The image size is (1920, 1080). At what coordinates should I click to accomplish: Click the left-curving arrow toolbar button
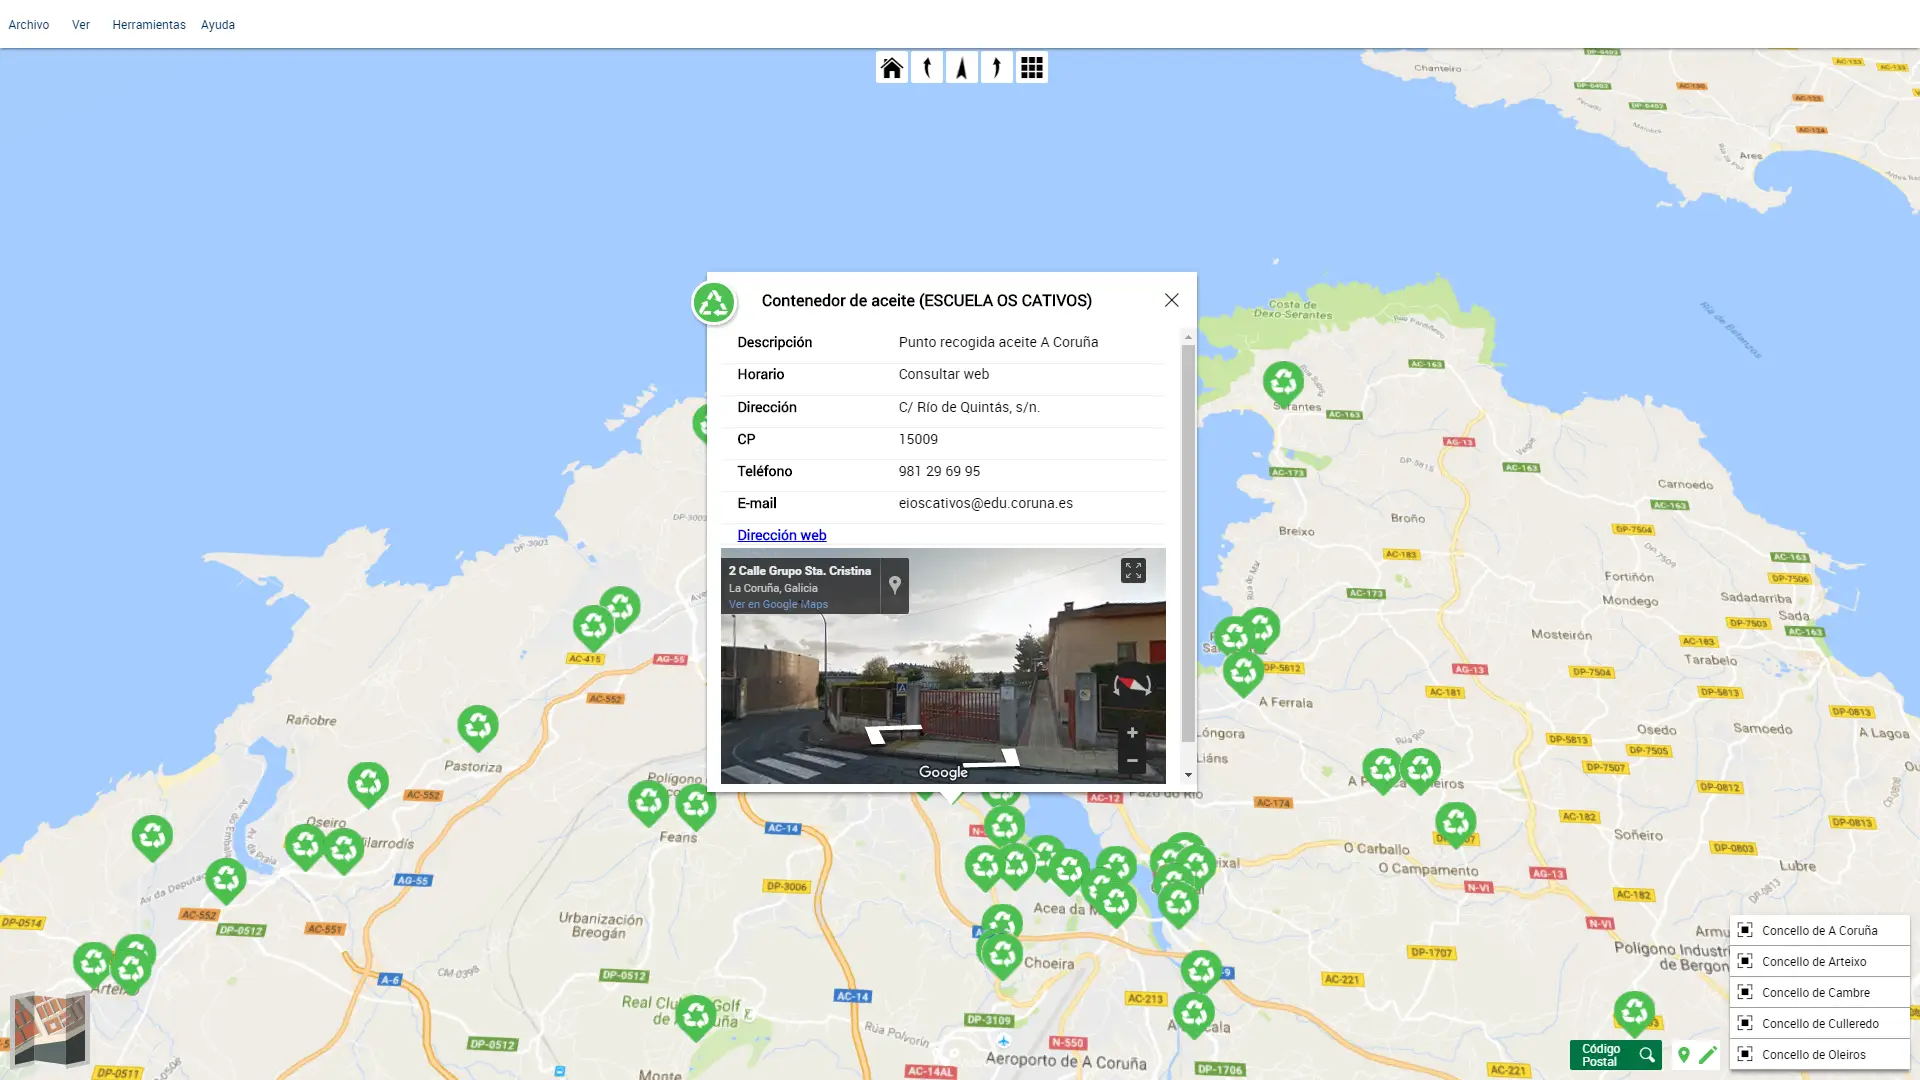coord(927,67)
